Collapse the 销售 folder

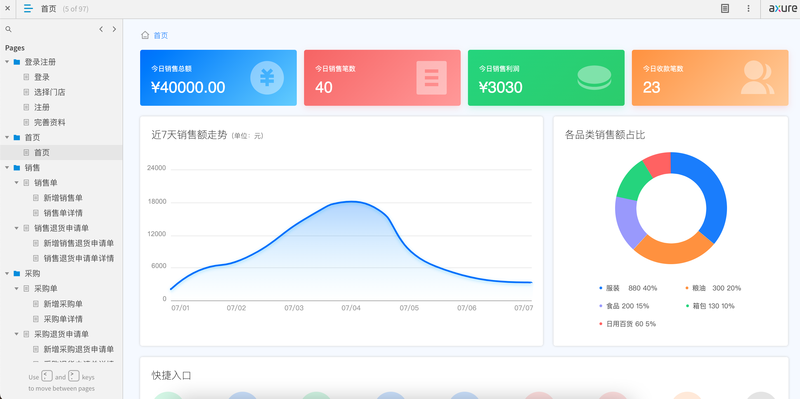[x=7, y=168]
